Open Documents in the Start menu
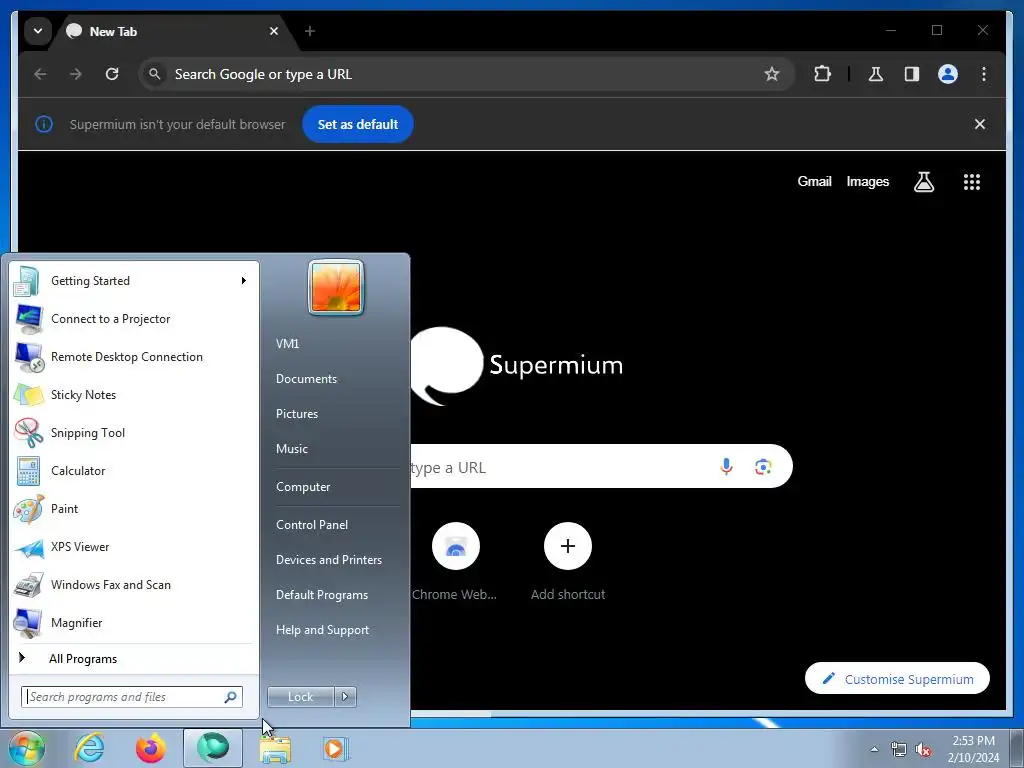The width and height of the screenshot is (1024, 768). pos(306,379)
